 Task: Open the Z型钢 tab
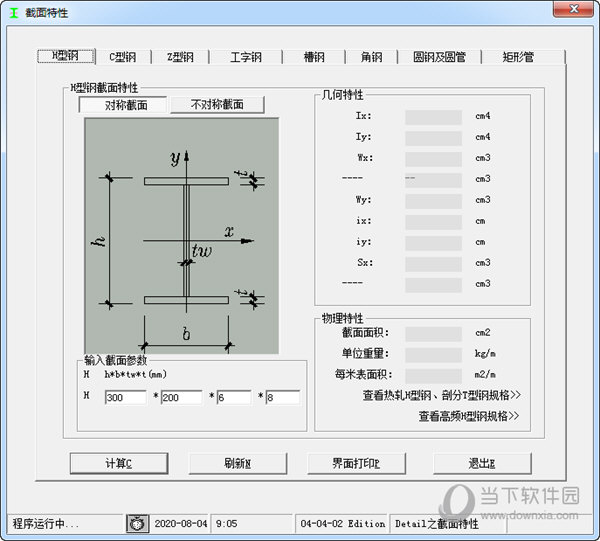[180, 57]
